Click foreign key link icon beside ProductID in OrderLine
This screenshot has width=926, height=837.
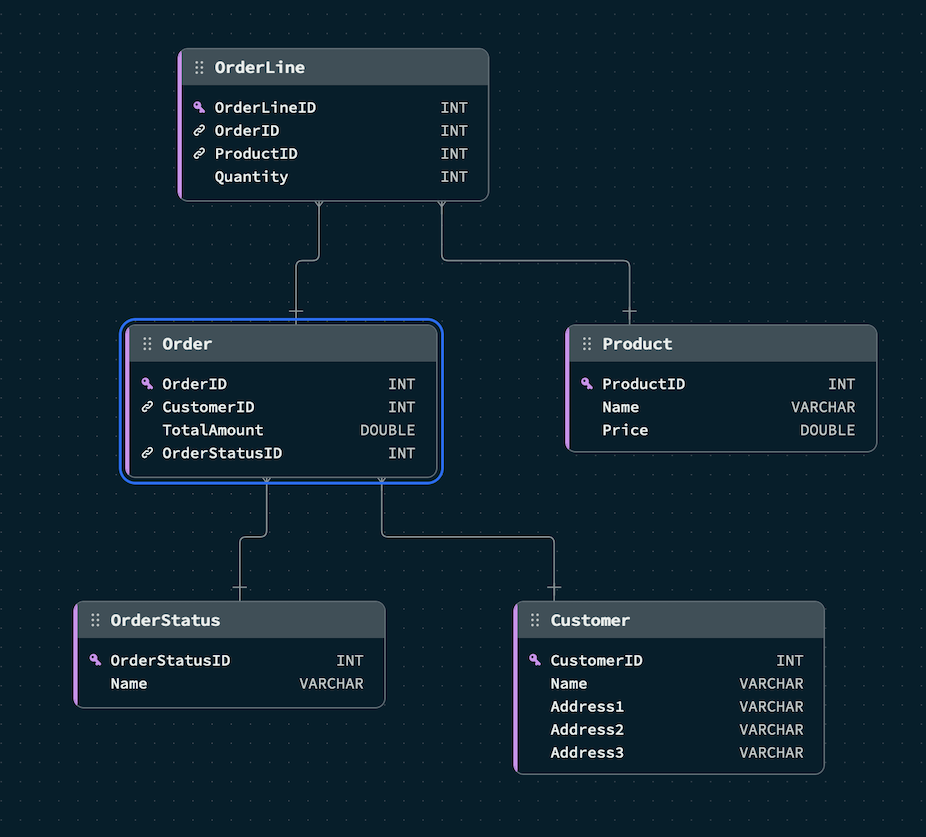199,154
